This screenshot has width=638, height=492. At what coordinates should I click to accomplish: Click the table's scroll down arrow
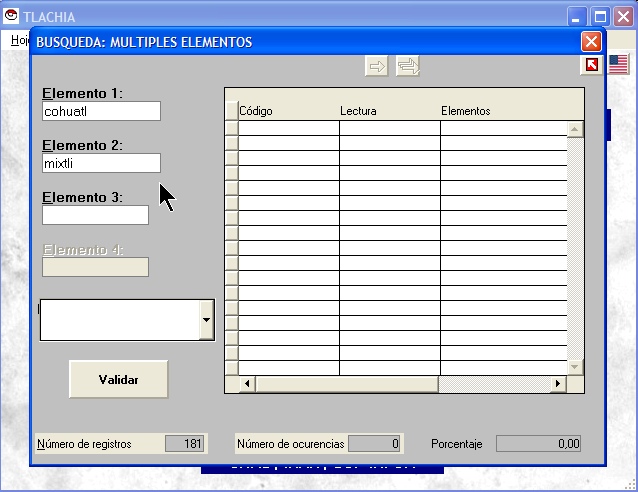[574, 367]
